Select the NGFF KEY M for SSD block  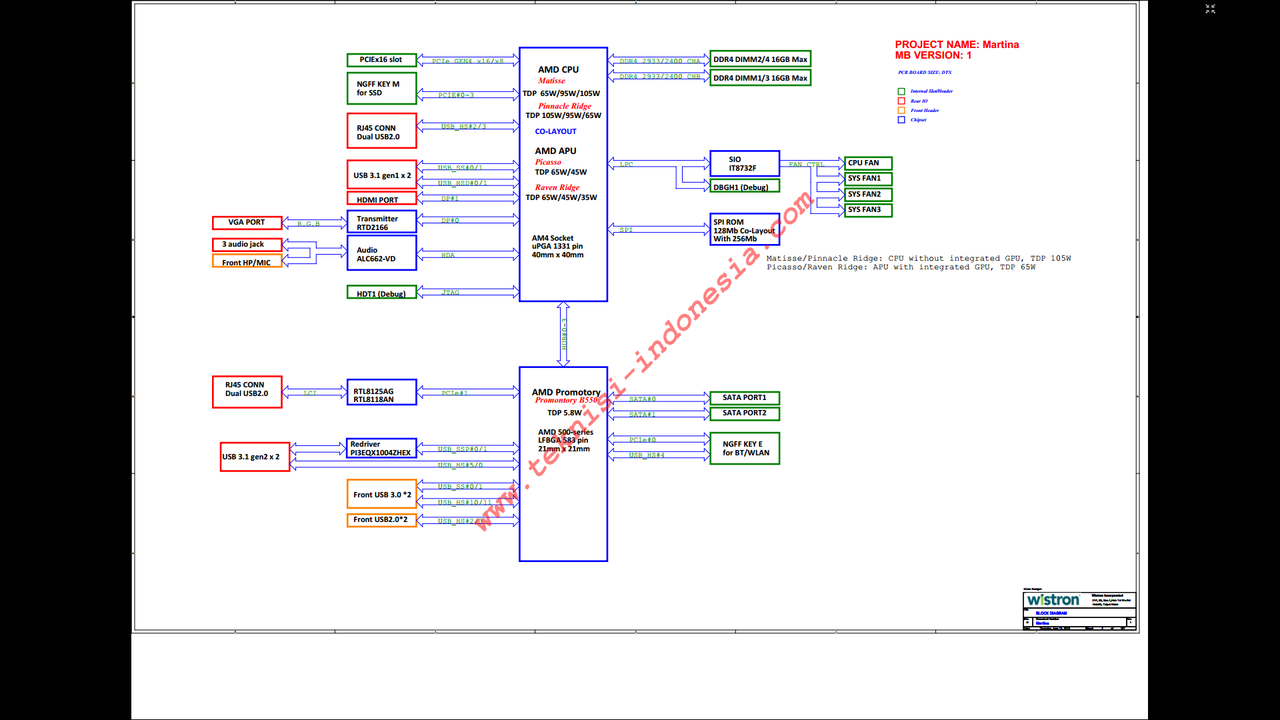tap(381, 89)
